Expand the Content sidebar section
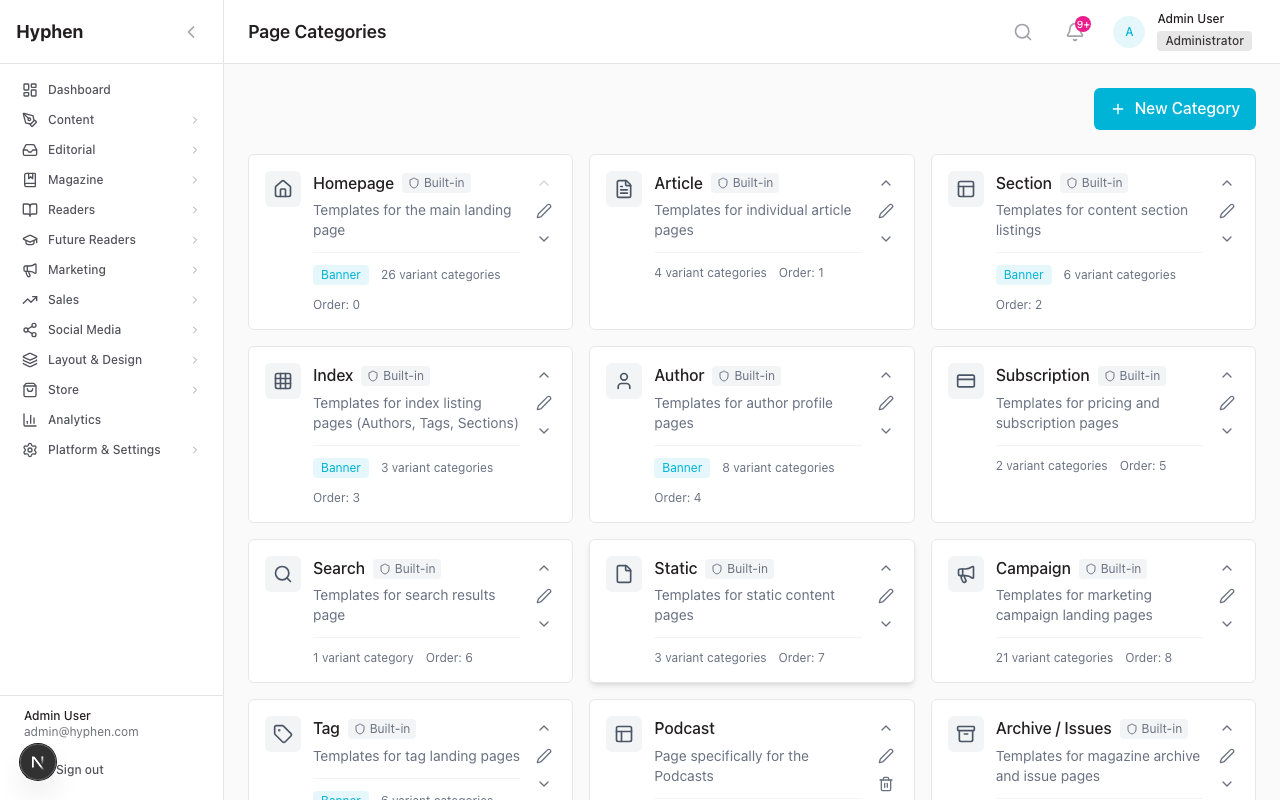This screenshot has width=1280, height=800. click(x=71, y=119)
